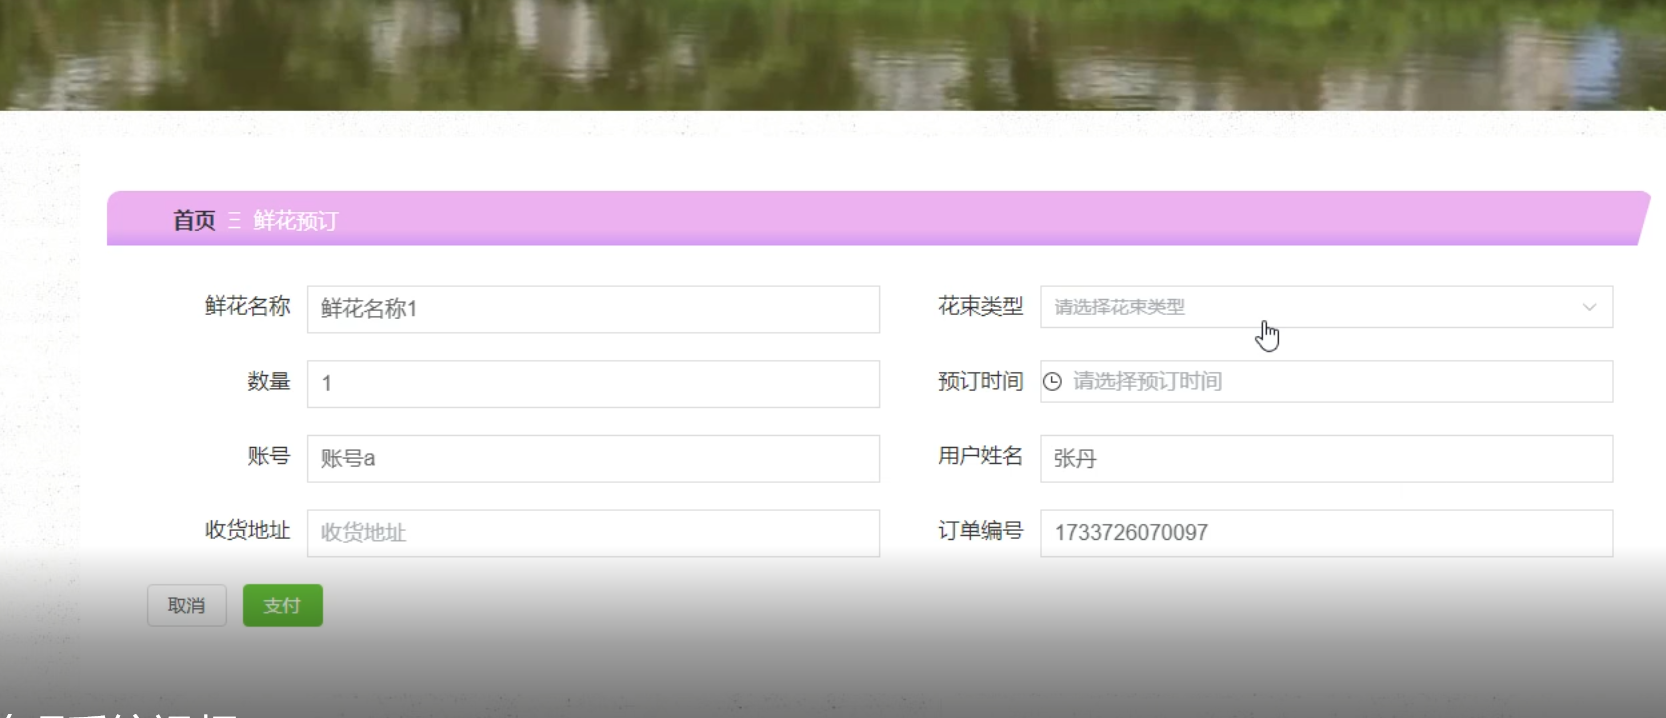Click into the 数量 input field
Screen dimensions: 1666x718
click(592, 384)
